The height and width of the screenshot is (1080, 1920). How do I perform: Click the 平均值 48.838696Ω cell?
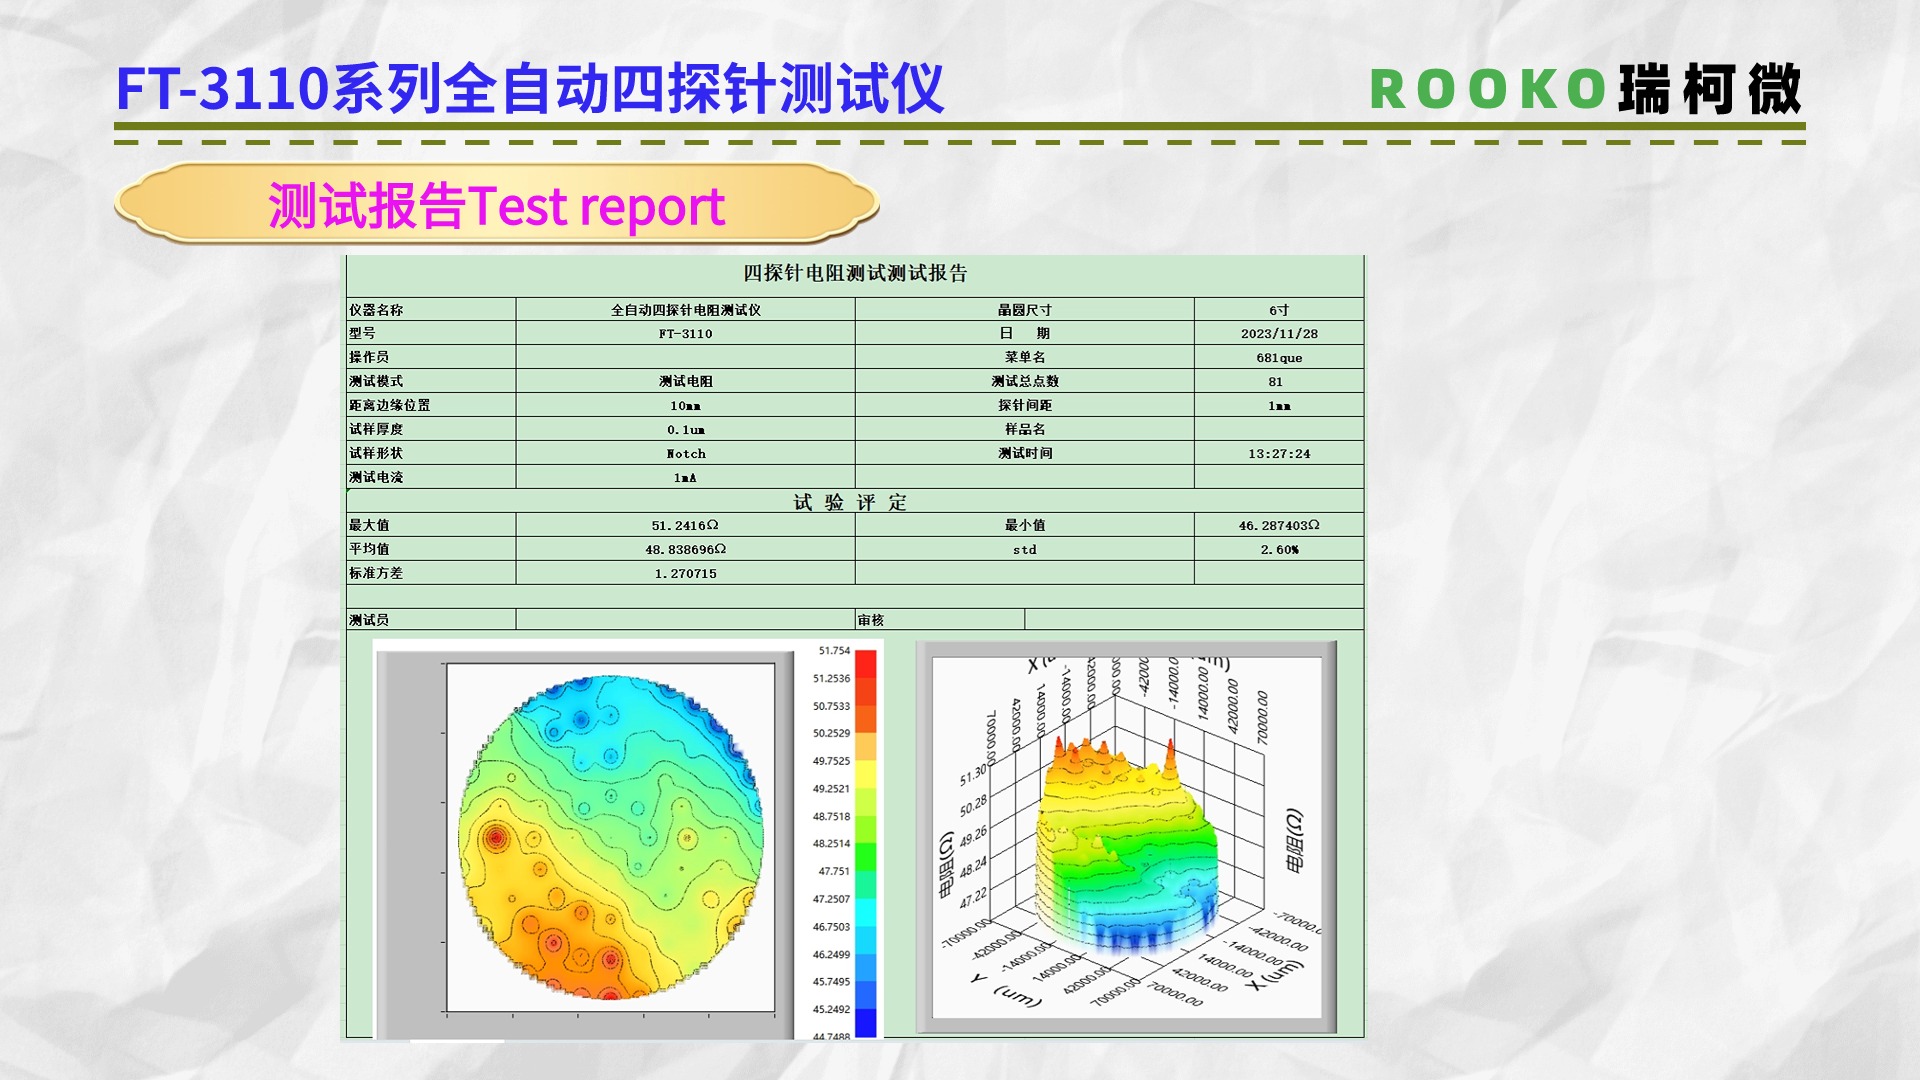[685, 549]
